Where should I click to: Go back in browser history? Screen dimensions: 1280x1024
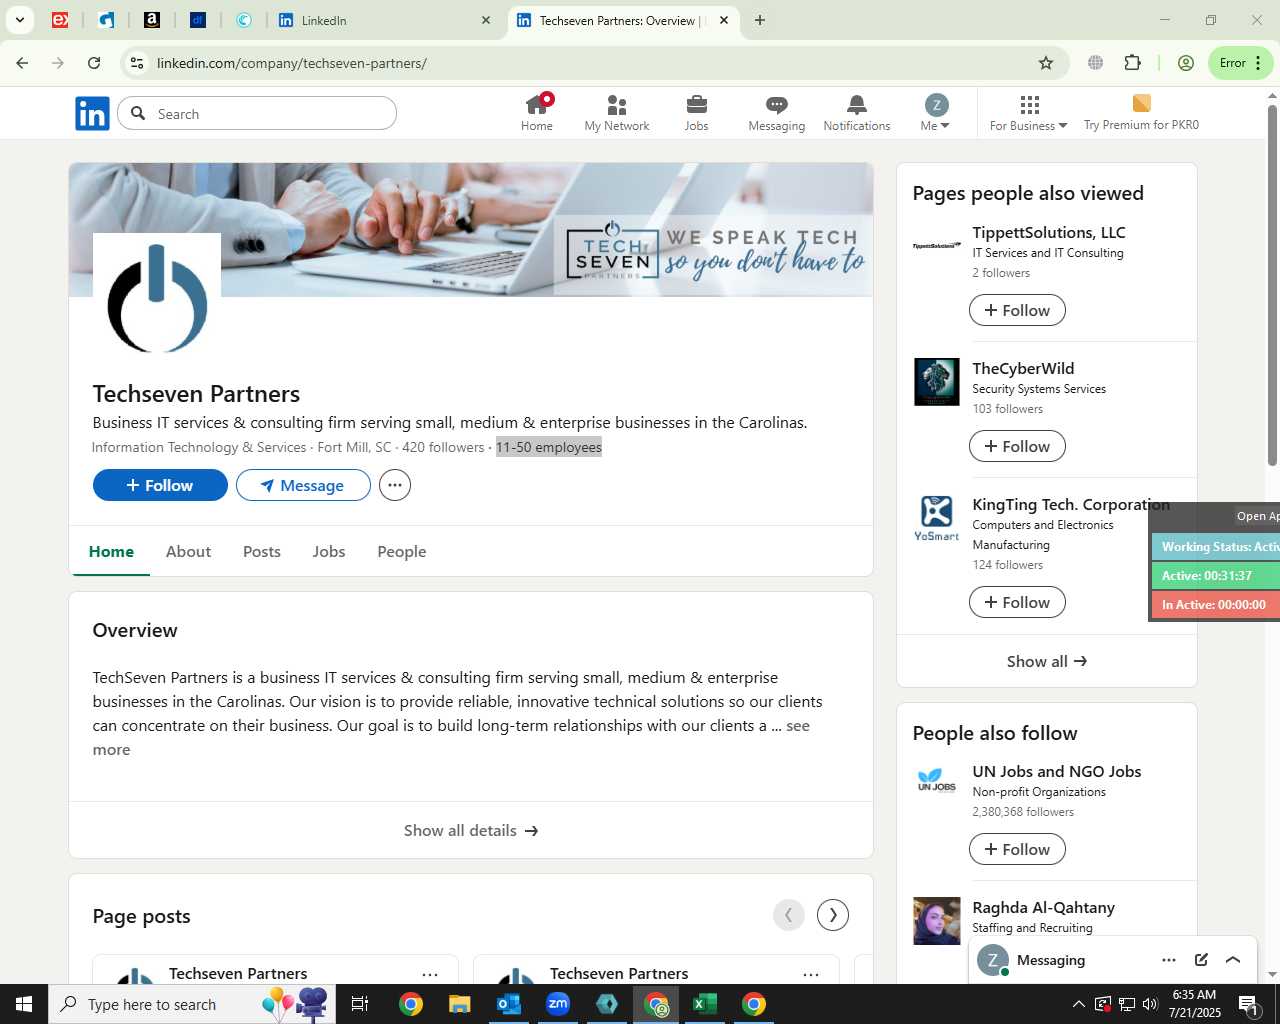[22, 63]
